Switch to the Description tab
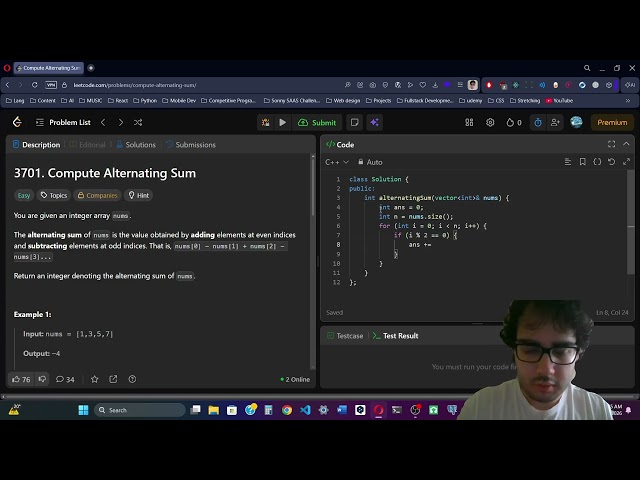This screenshot has width=640, height=480. [37, 144]
